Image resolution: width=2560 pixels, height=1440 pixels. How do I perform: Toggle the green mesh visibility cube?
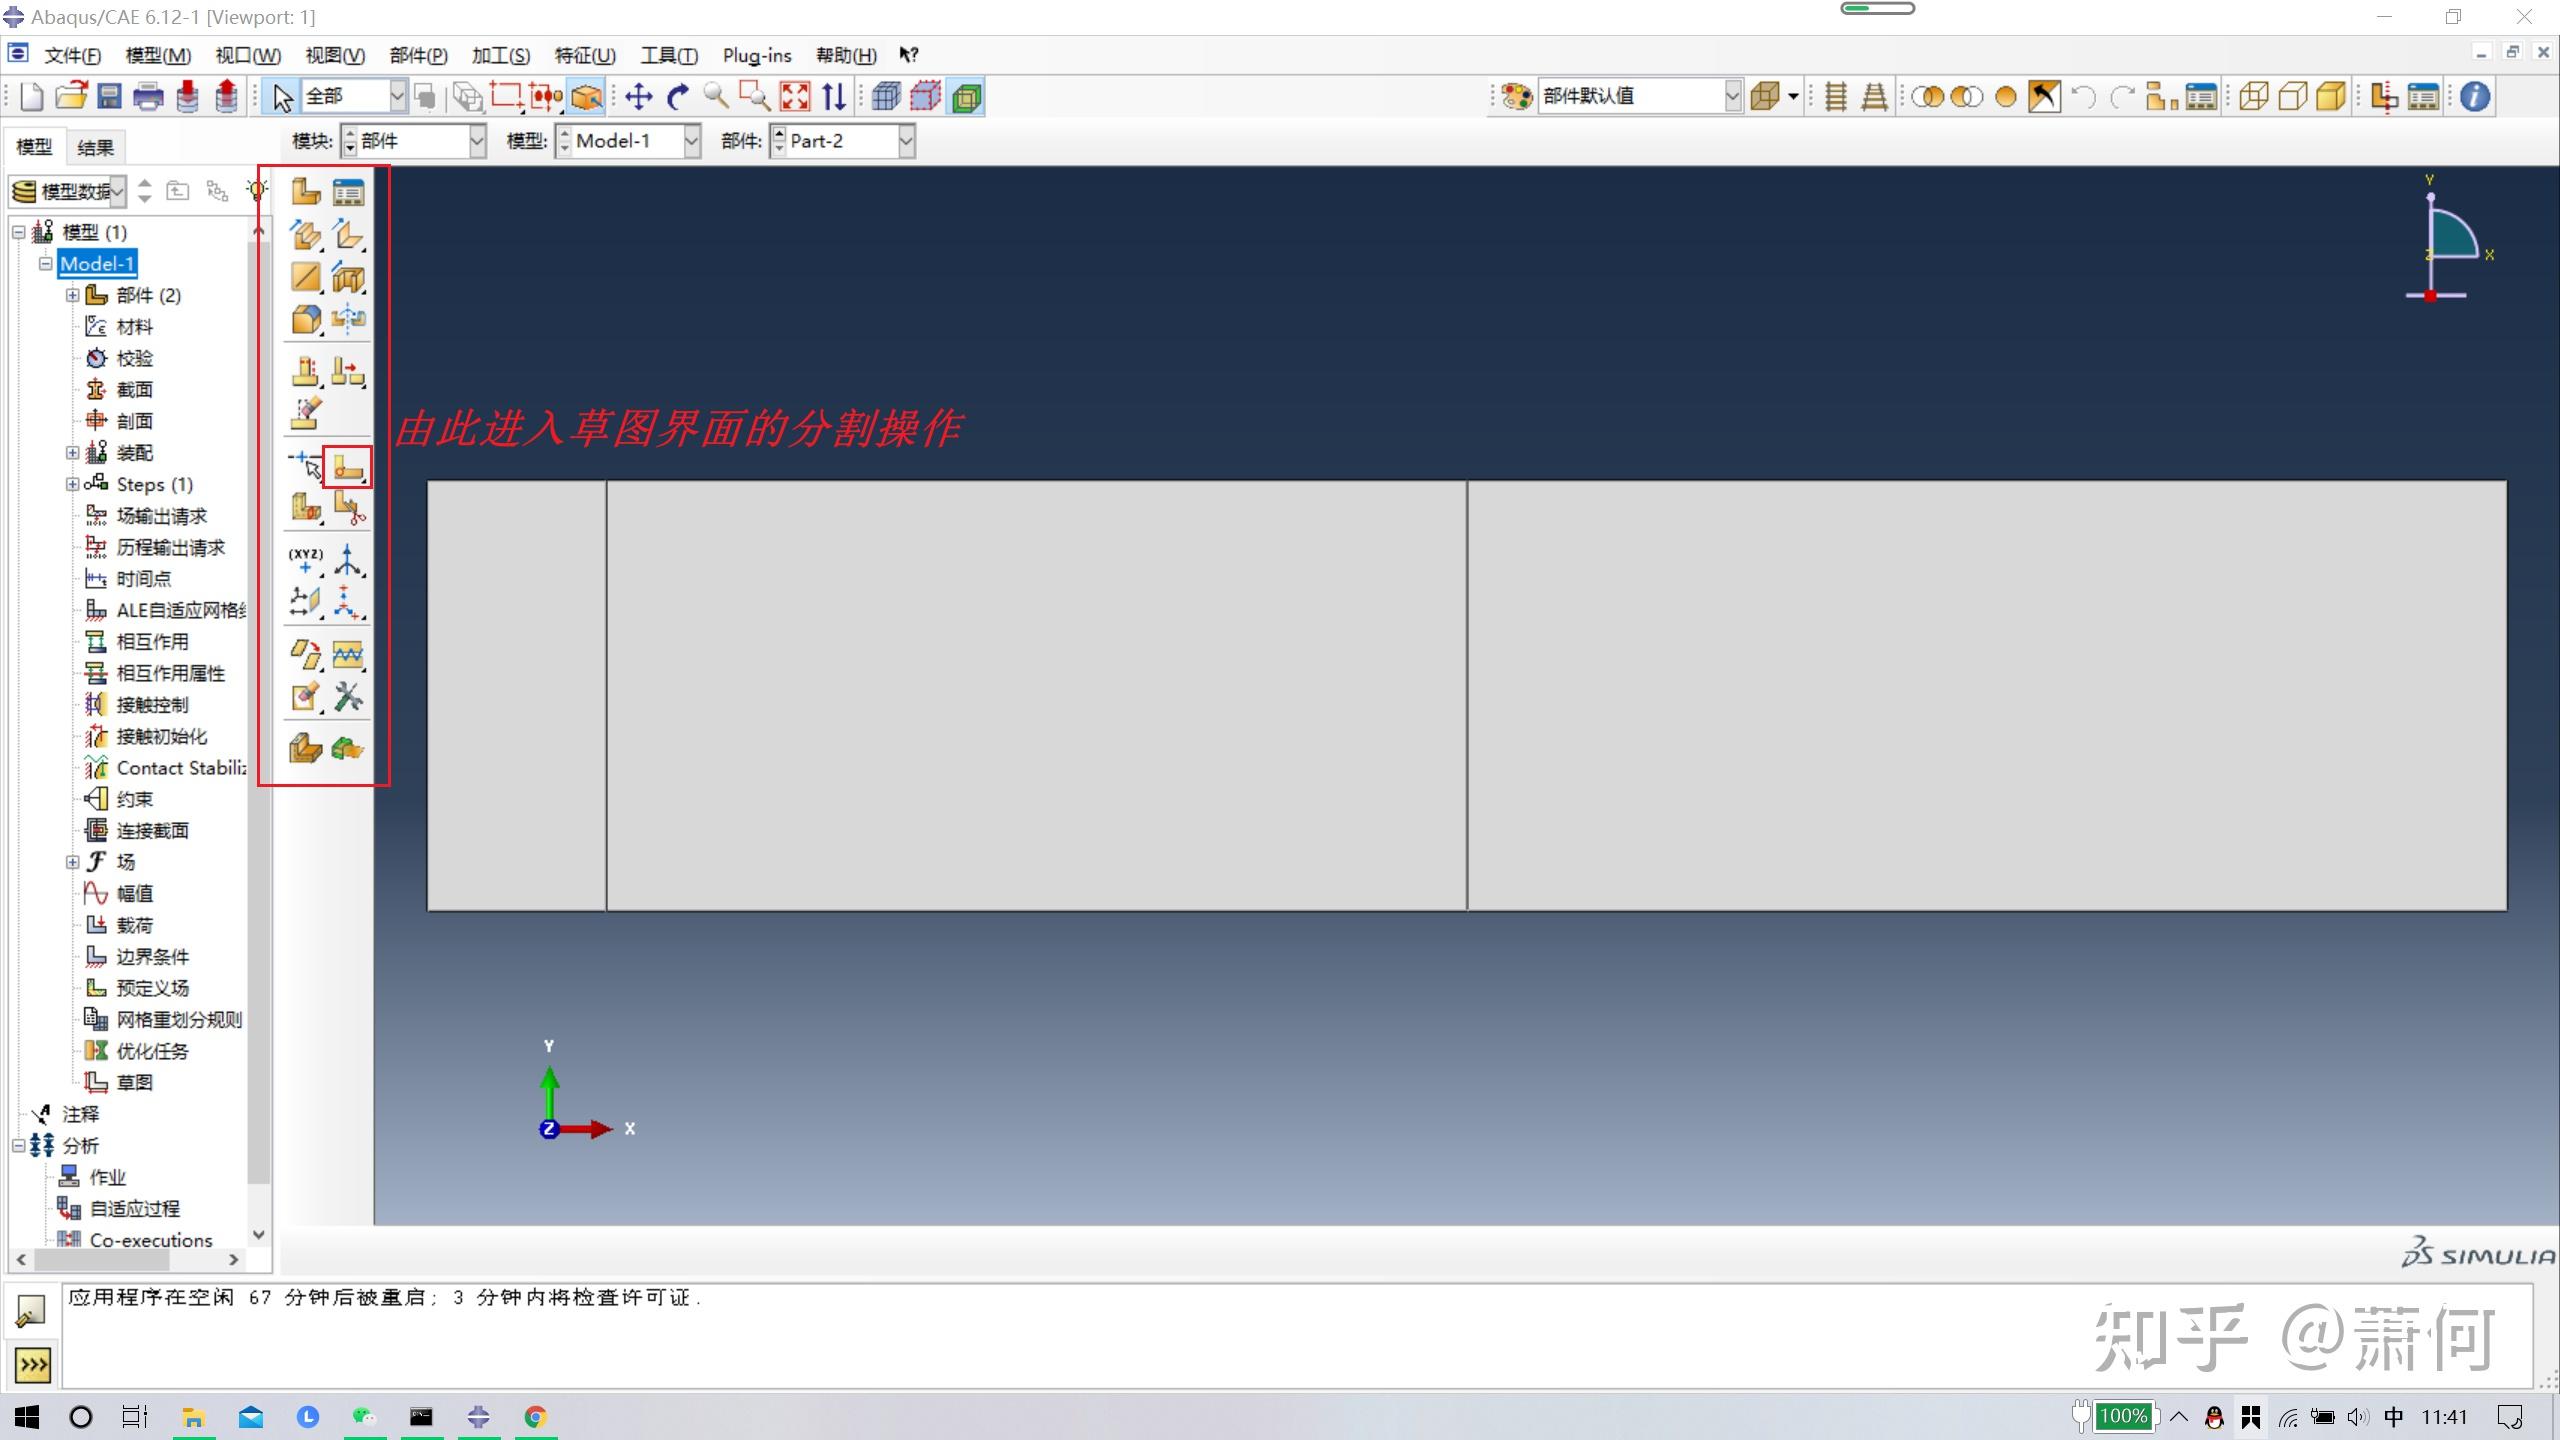pyautogui.click(x=967, y=97)
